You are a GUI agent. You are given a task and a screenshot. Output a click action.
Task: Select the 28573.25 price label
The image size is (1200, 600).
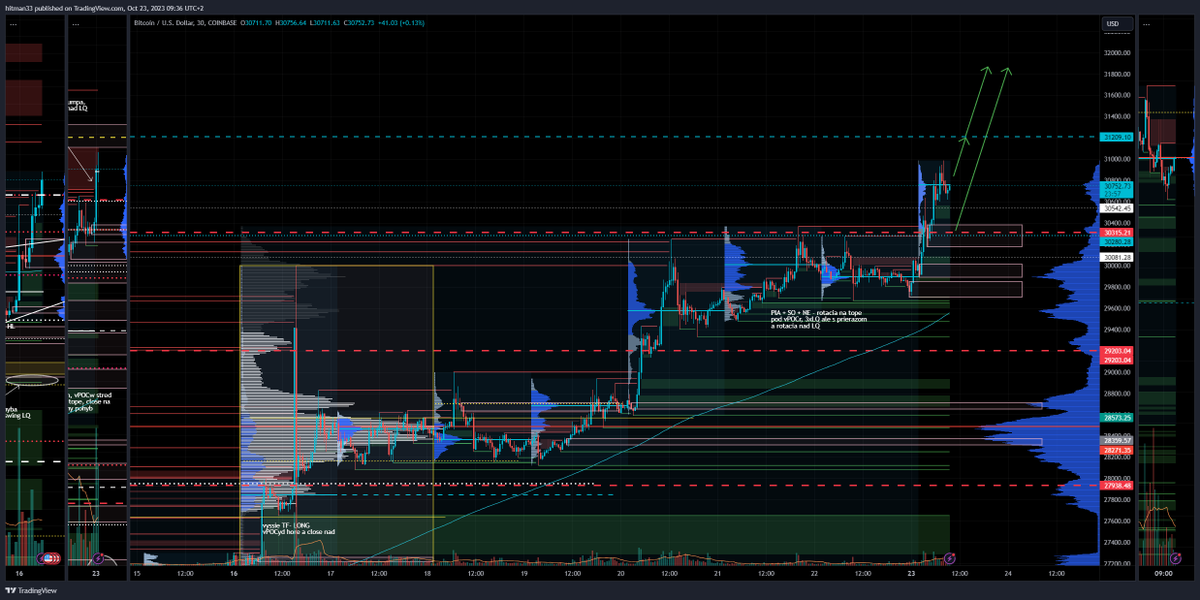tap(1116, 418)
